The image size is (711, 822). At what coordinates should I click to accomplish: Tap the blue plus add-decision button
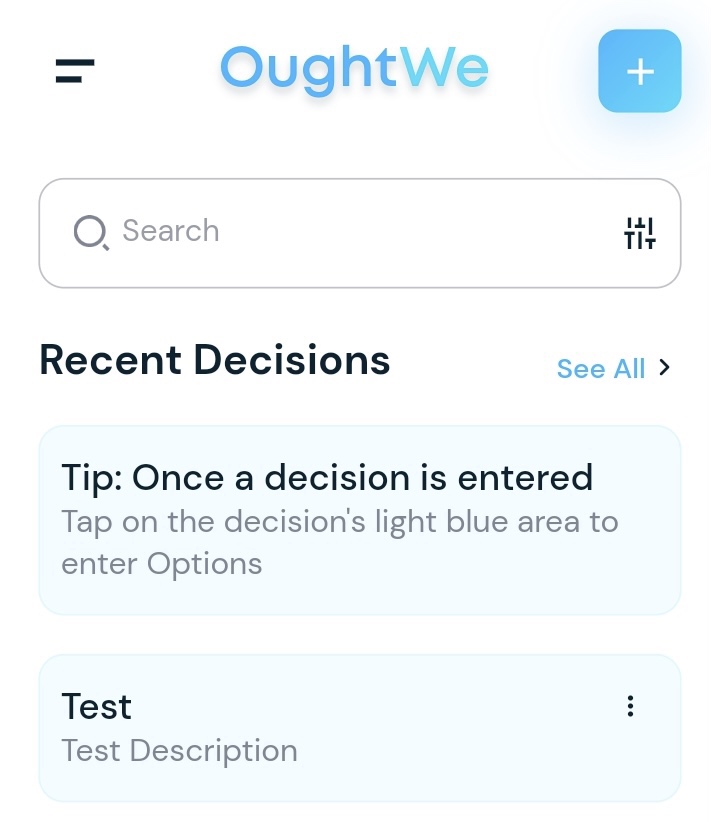coord(639,71)
